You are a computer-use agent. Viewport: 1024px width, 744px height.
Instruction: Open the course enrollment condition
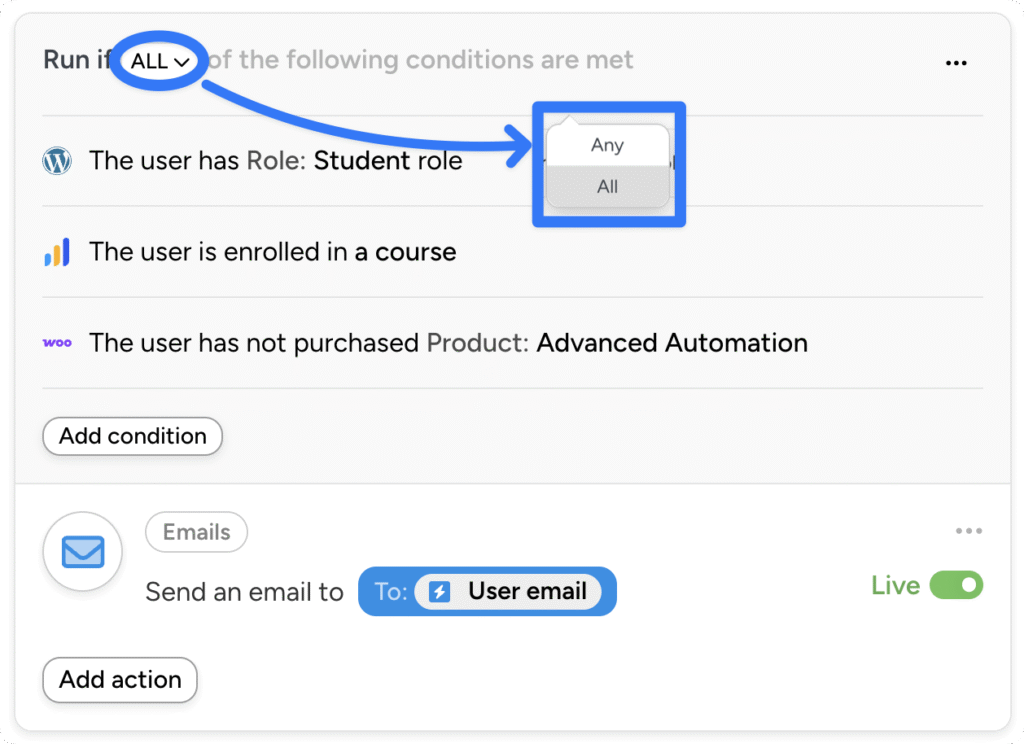tap(273, 252)
